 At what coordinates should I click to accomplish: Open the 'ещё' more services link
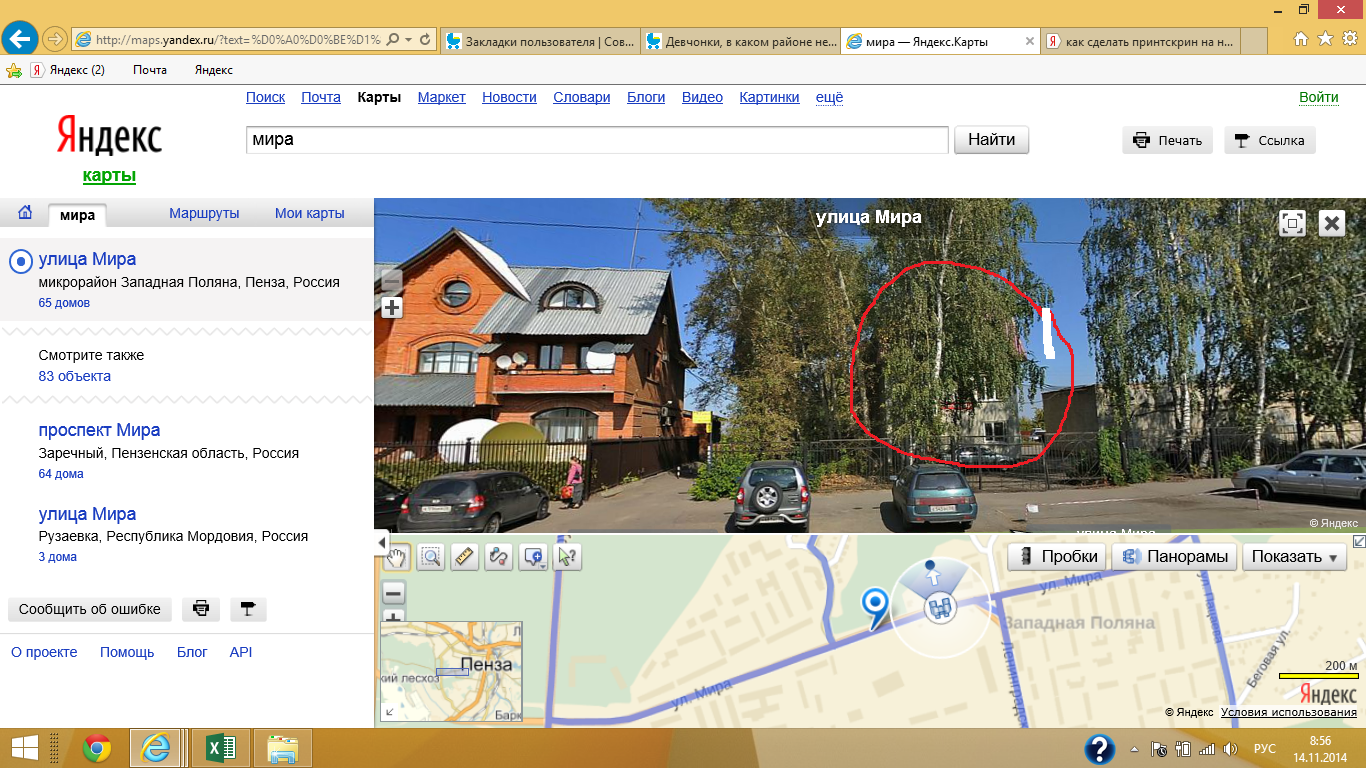tap(830, 97)
